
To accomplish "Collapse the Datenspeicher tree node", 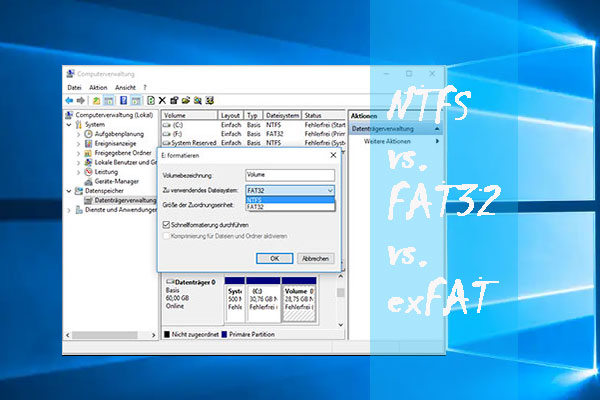I will tap(70, 189).
